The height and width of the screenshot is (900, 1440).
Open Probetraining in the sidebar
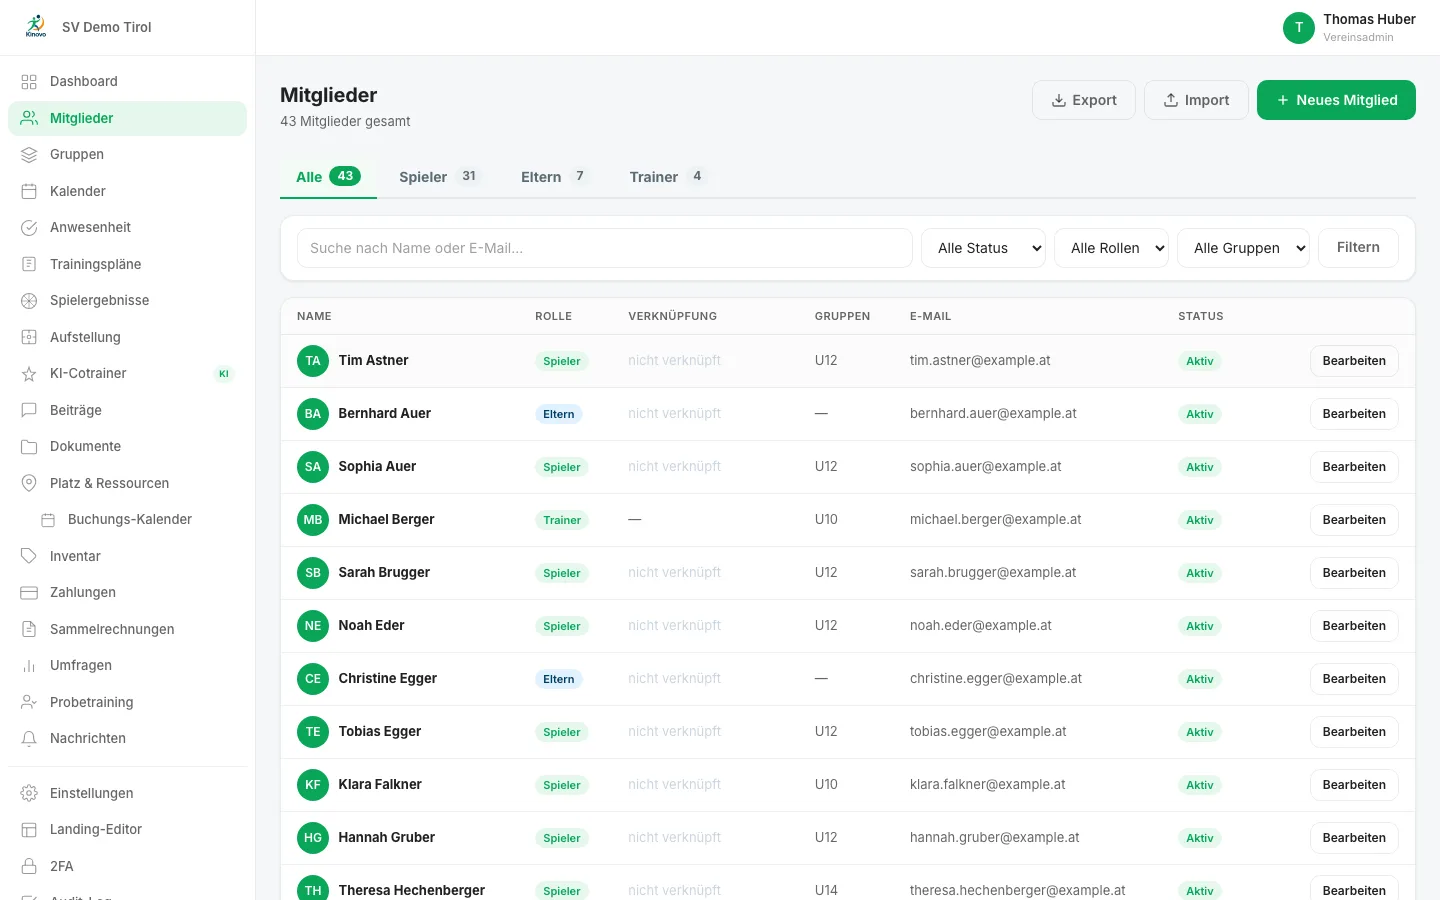pos(127,702)
